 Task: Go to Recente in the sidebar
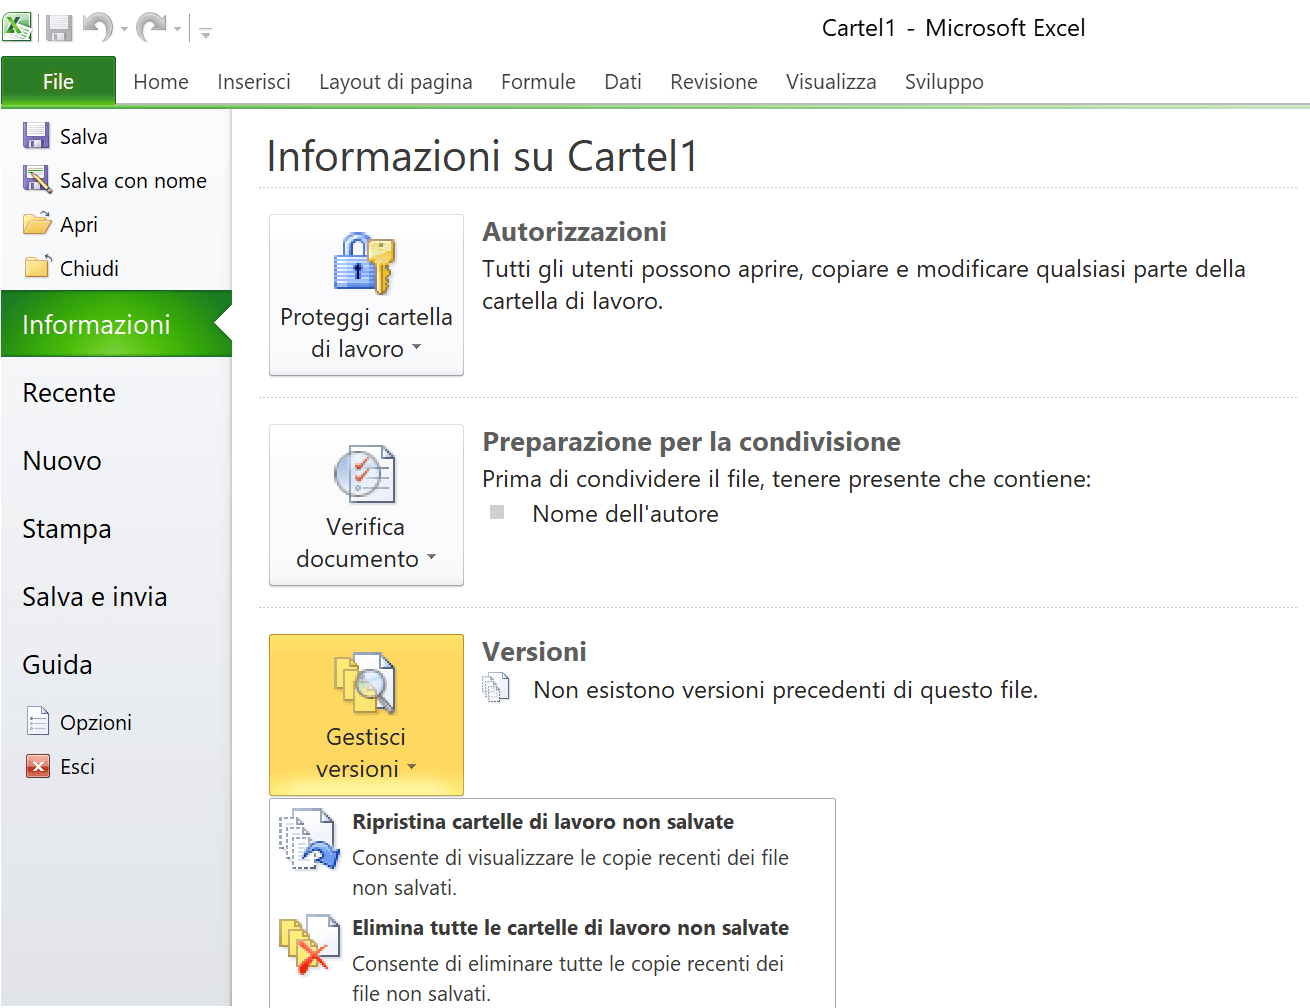[68, 392]
